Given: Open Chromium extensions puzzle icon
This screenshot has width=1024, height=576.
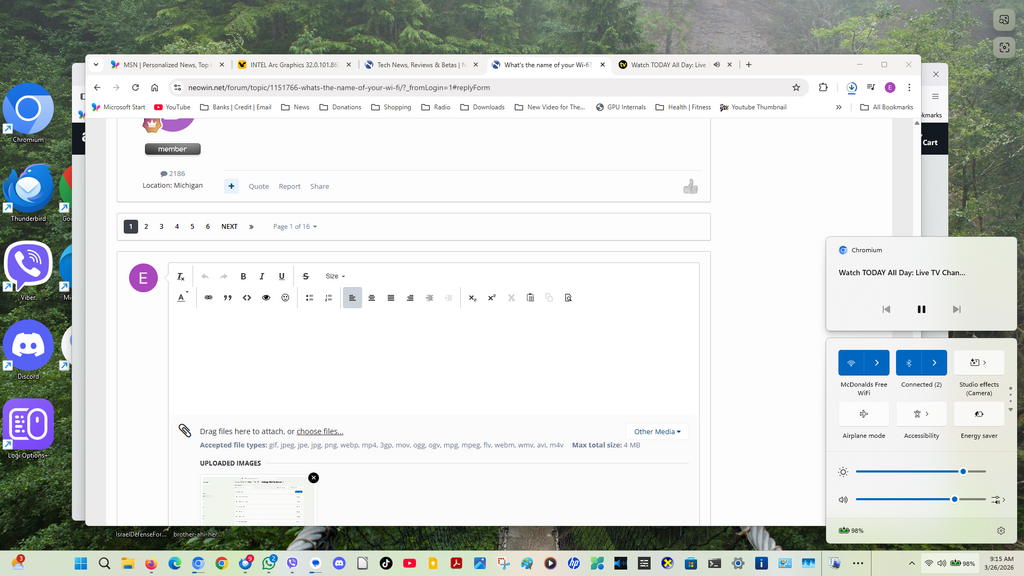Looking at the screenshot, I should [x=823, y=88].
